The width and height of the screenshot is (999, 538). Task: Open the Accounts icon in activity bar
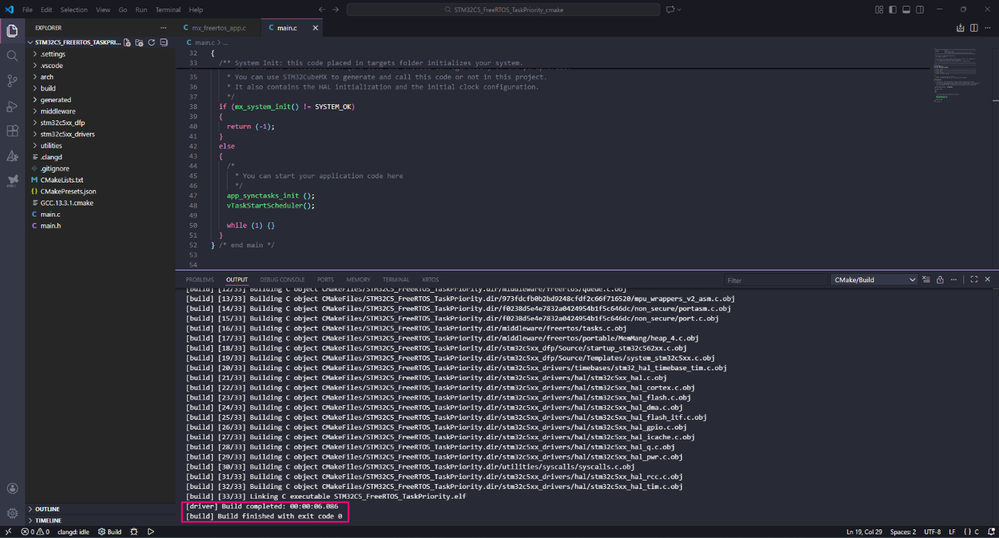tap(12, 488)
